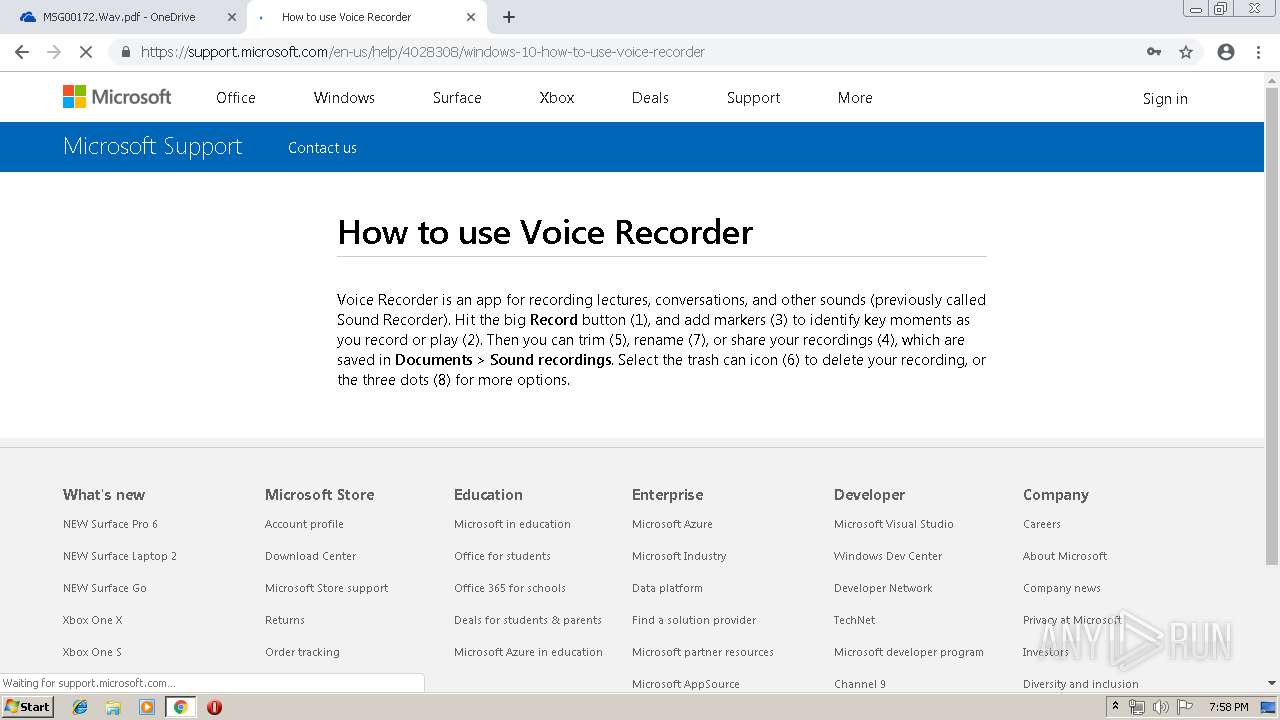Show hidden tray icons arrow
The height and width of the screenshot is (720, 1280).
[1115, 707]
